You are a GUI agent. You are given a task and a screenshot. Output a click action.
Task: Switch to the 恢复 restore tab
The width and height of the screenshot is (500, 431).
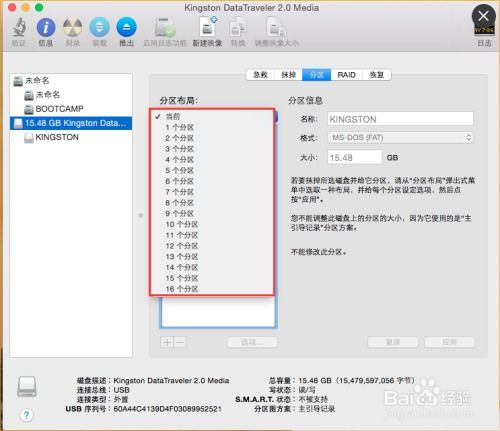coord(377,75)
